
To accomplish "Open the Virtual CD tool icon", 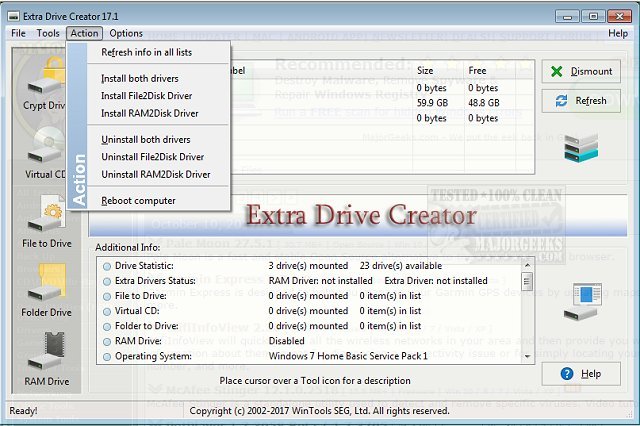I will coord(45,145).
